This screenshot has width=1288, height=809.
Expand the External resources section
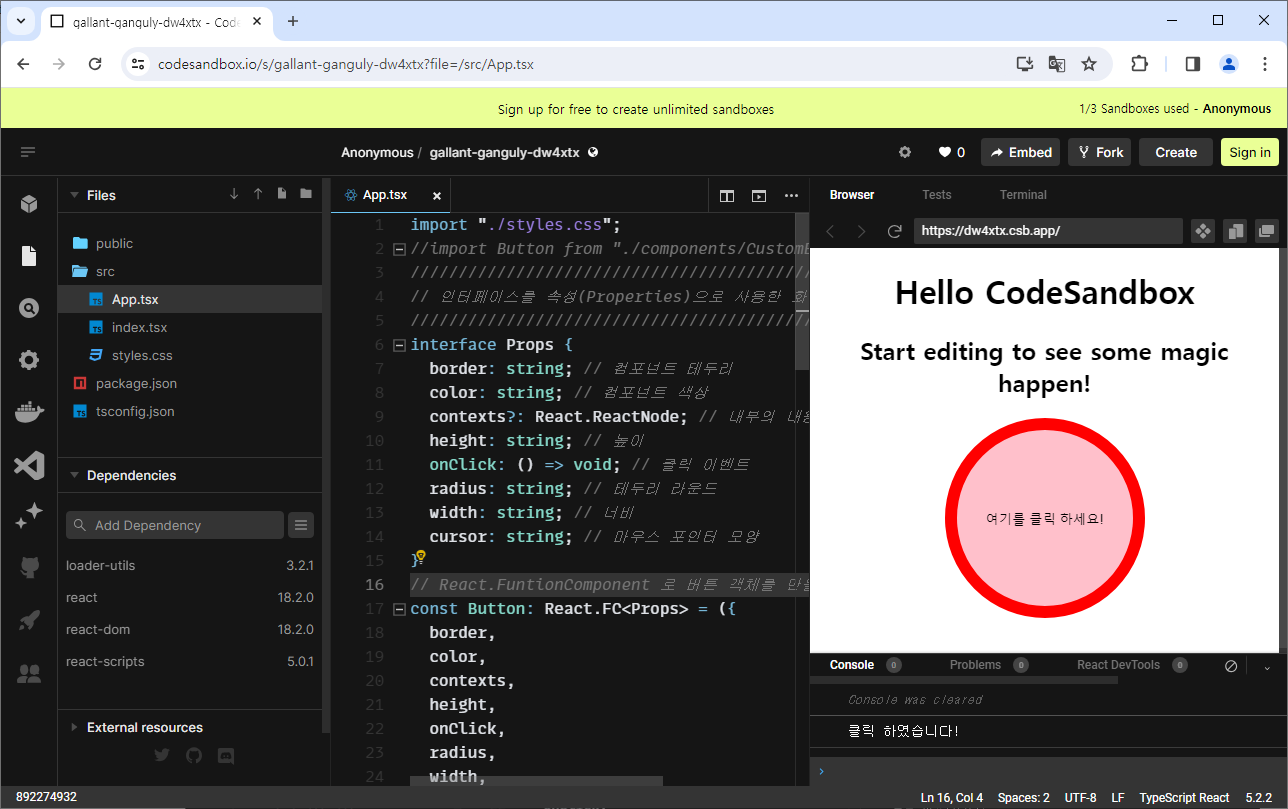[x=74, y=727]
